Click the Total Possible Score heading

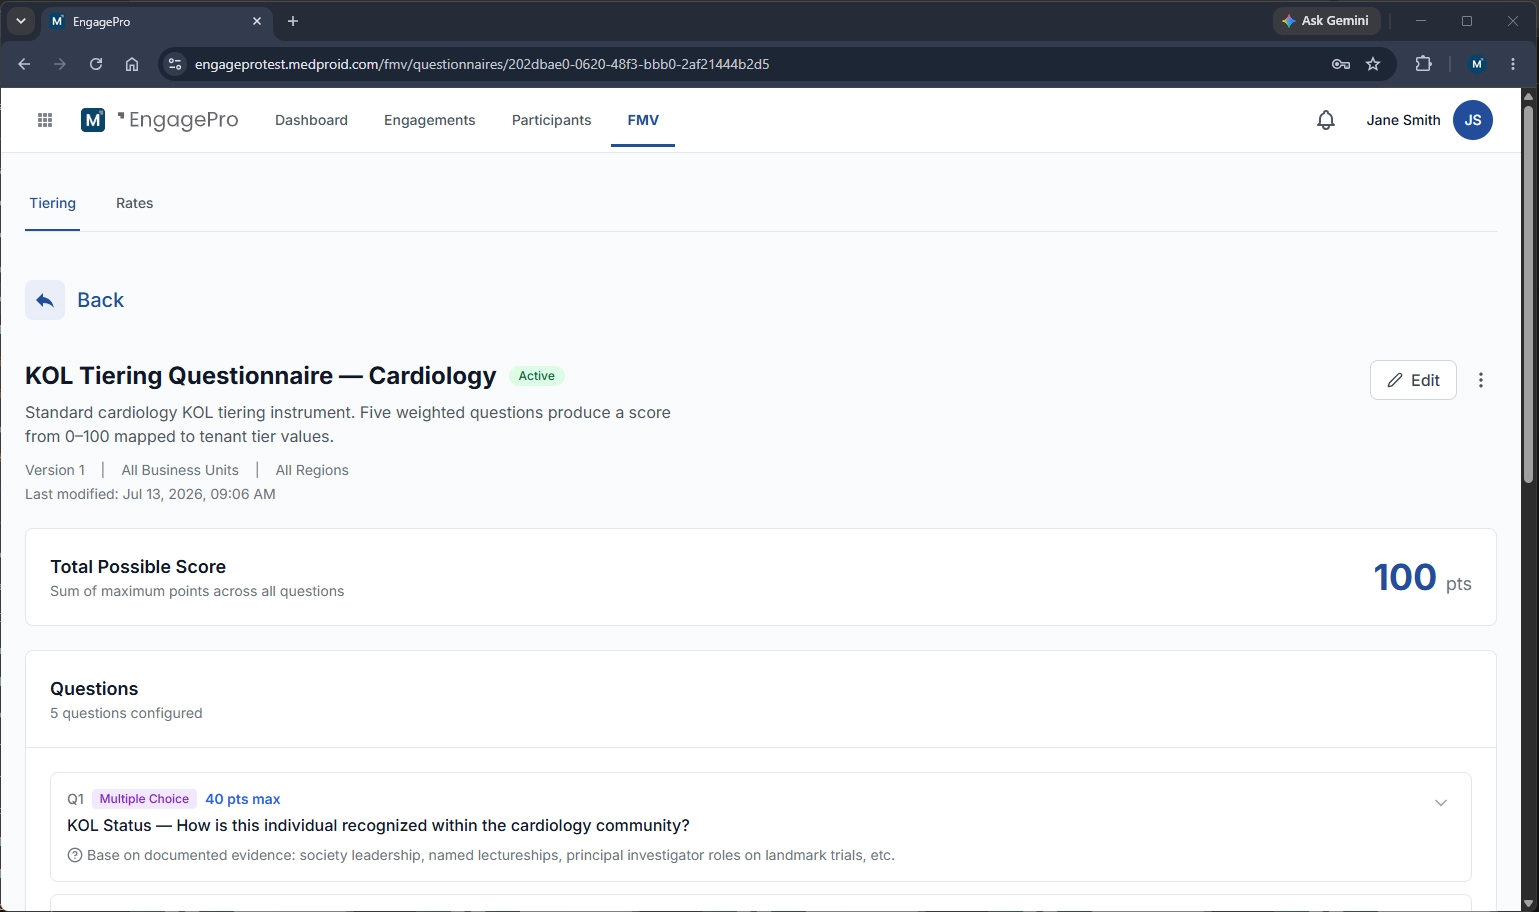(x=138, y=567)
